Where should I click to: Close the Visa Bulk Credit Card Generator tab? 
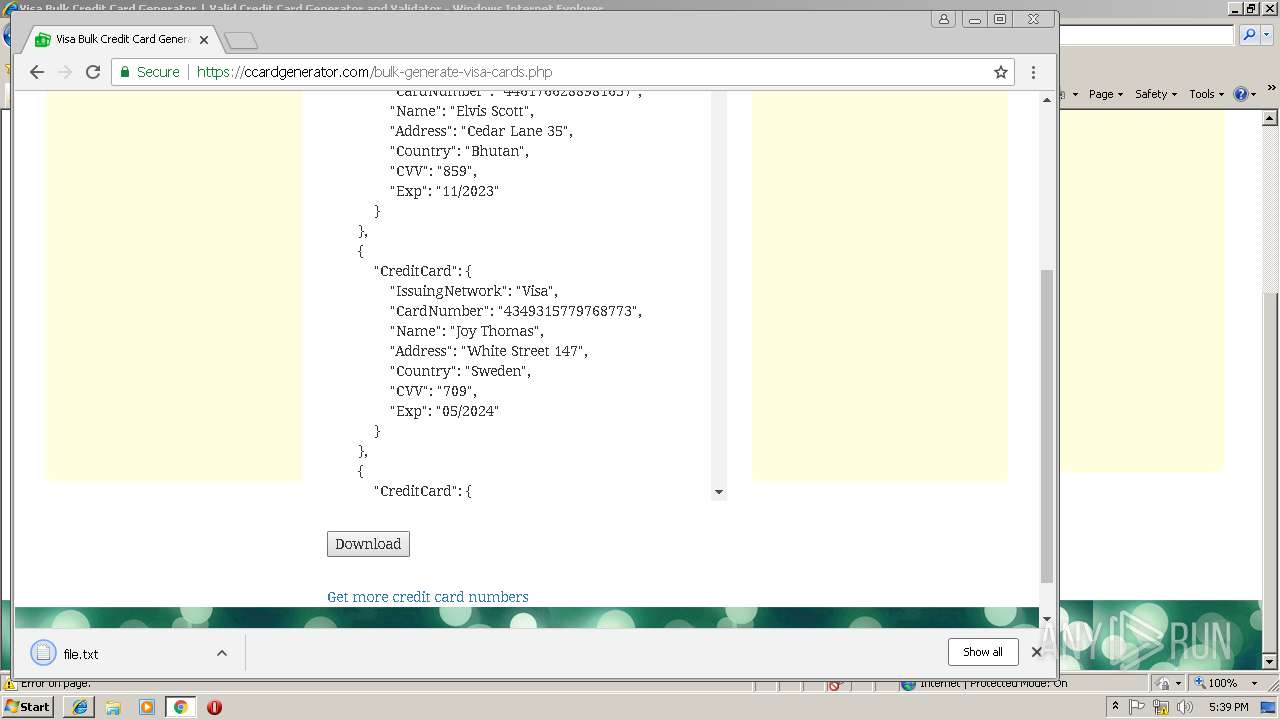(x=204, y=40)
